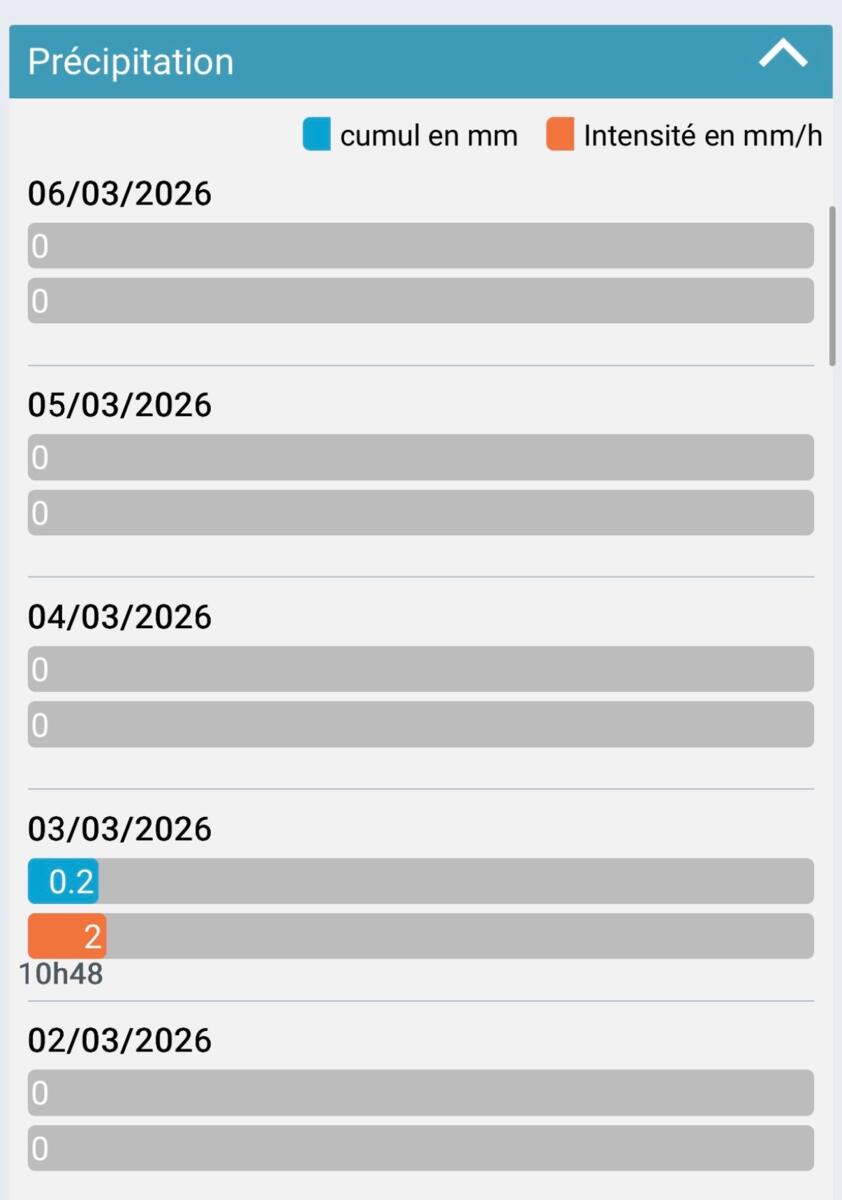The width and height of the screenshot is (842, 1200).
Task: Click the 05/03/2026 cumul bar
Action: [x=420, y=457]
